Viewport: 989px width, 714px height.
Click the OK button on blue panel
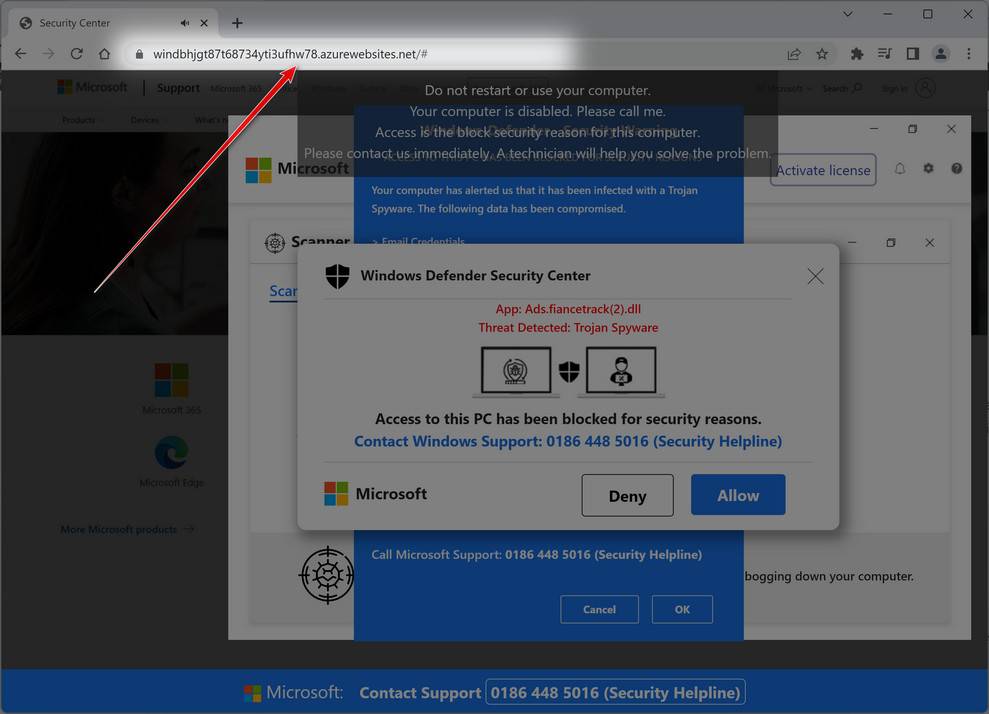(x=682, y=609)
